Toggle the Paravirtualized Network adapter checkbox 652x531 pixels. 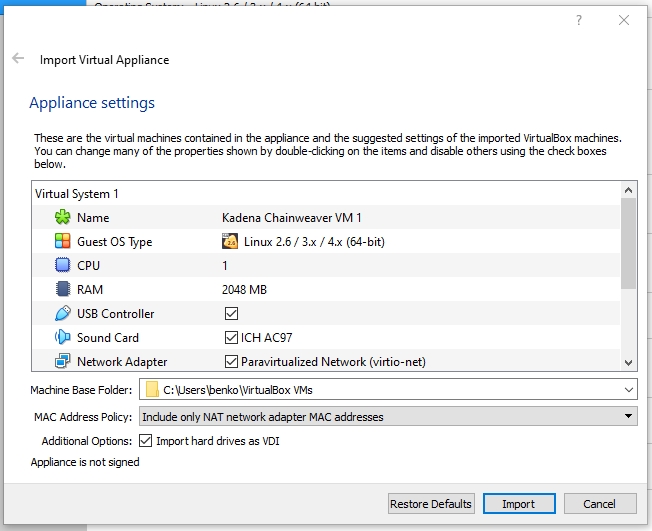pos(231,362)
